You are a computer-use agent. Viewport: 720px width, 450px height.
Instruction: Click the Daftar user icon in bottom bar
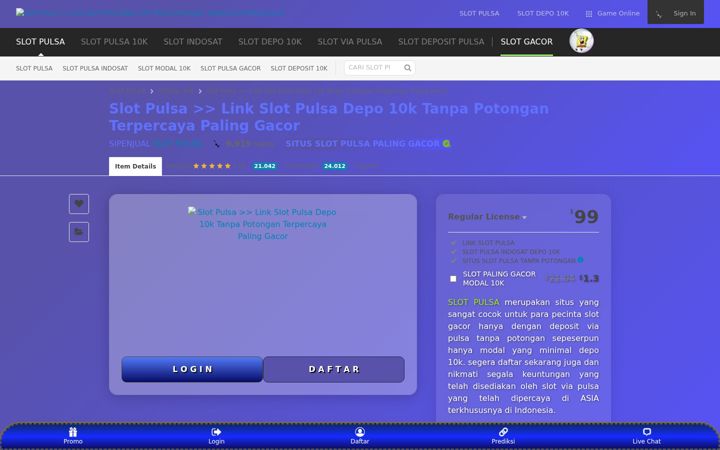[360, 432]
